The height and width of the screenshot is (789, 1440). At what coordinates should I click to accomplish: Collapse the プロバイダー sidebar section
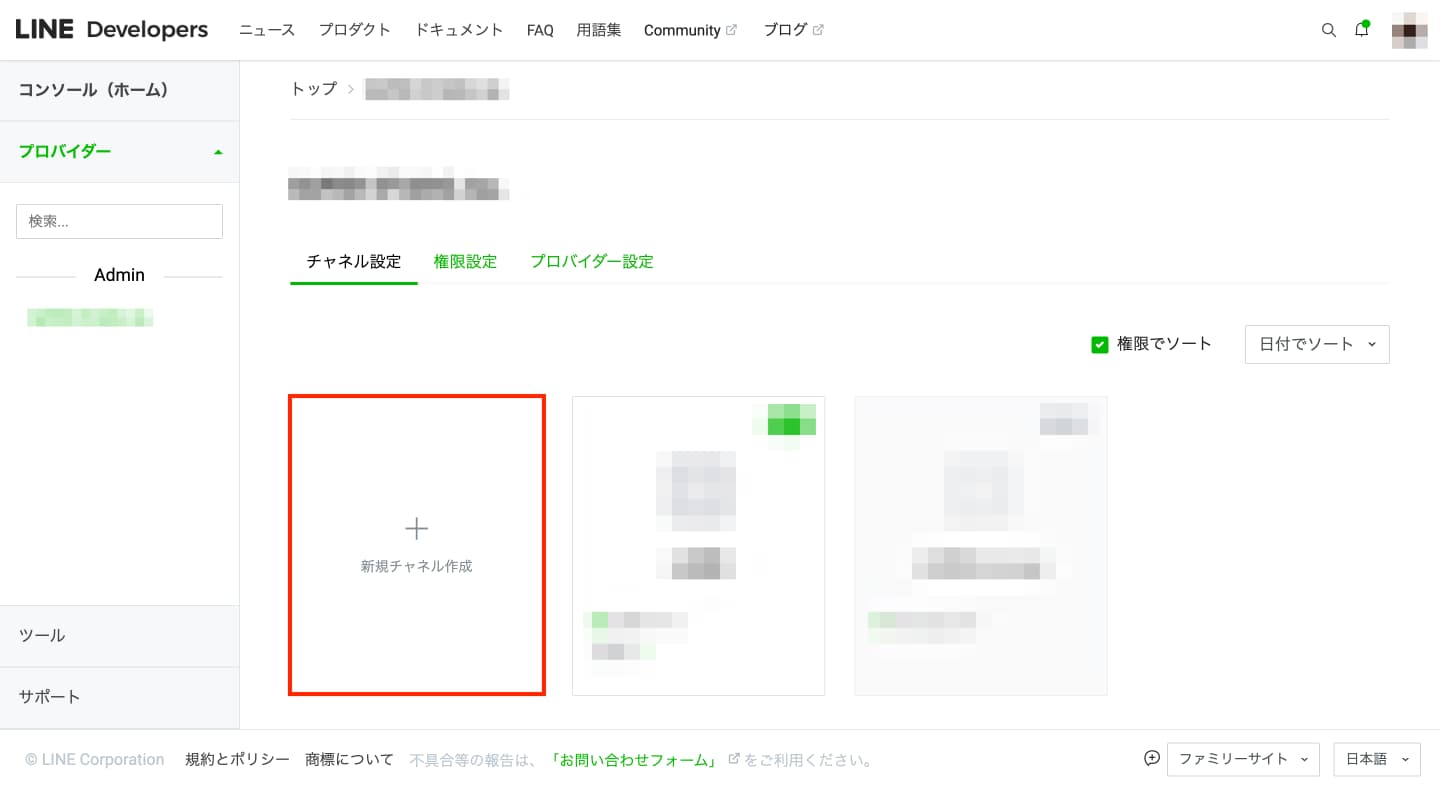(x=120, y=152)
